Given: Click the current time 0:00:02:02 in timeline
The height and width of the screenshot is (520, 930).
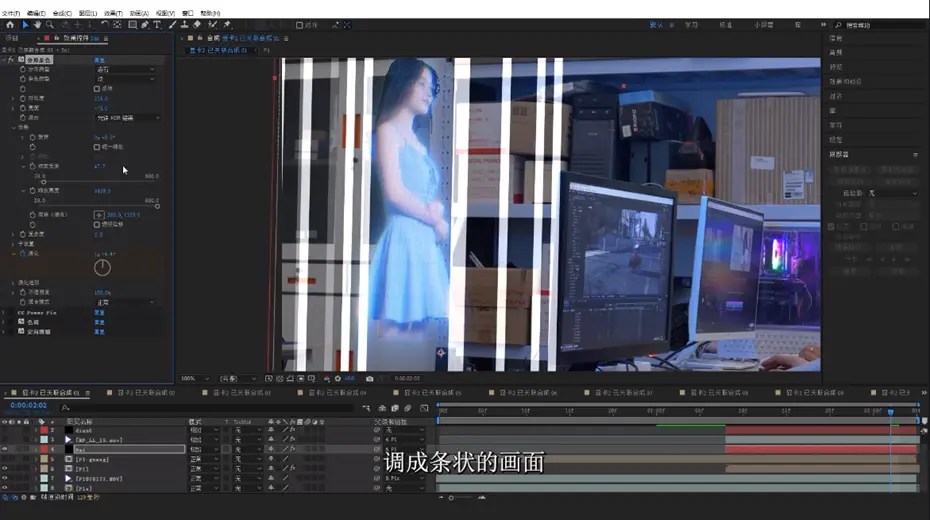Looking at the screenshot, I should [28, 406].
